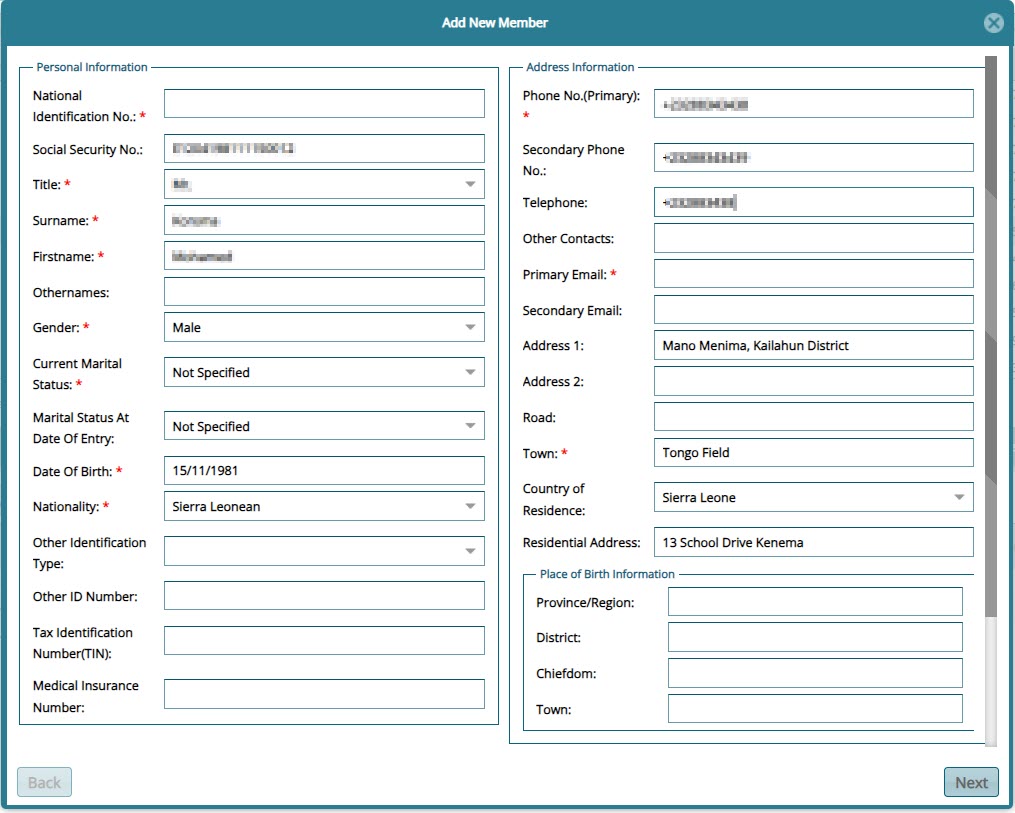Focus the Residential Address field

(x=813, y=543)
